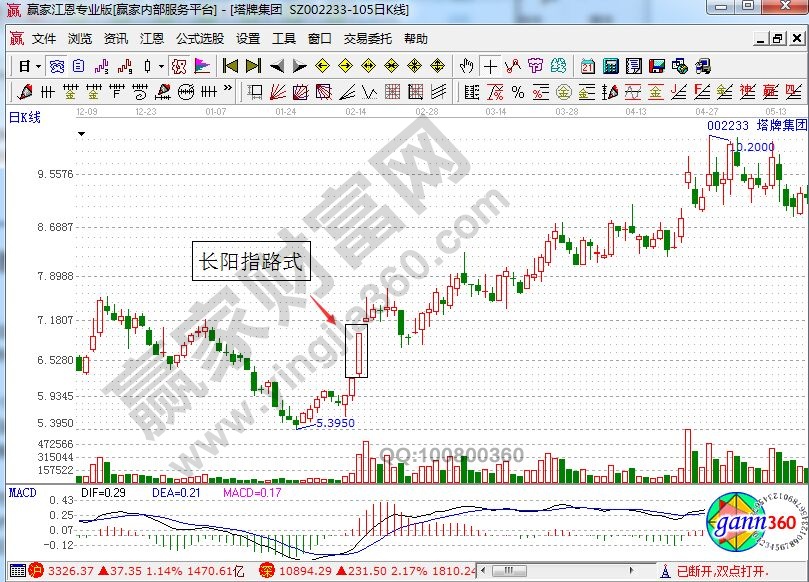Select the percent (%) line drawing tool

[x=518, y=92]
